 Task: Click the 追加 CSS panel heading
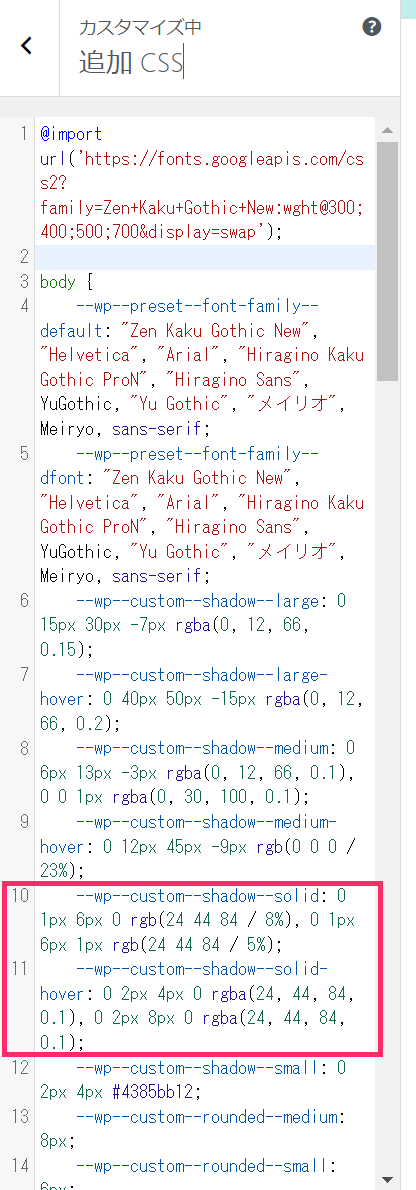(x=131, y=62)
